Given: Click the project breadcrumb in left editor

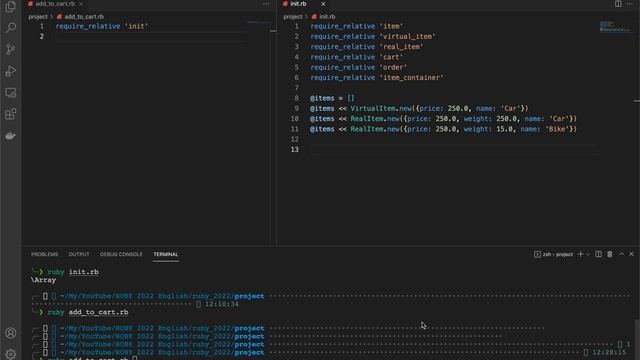Looking at the screenshot, I should [x=38, y=17].
